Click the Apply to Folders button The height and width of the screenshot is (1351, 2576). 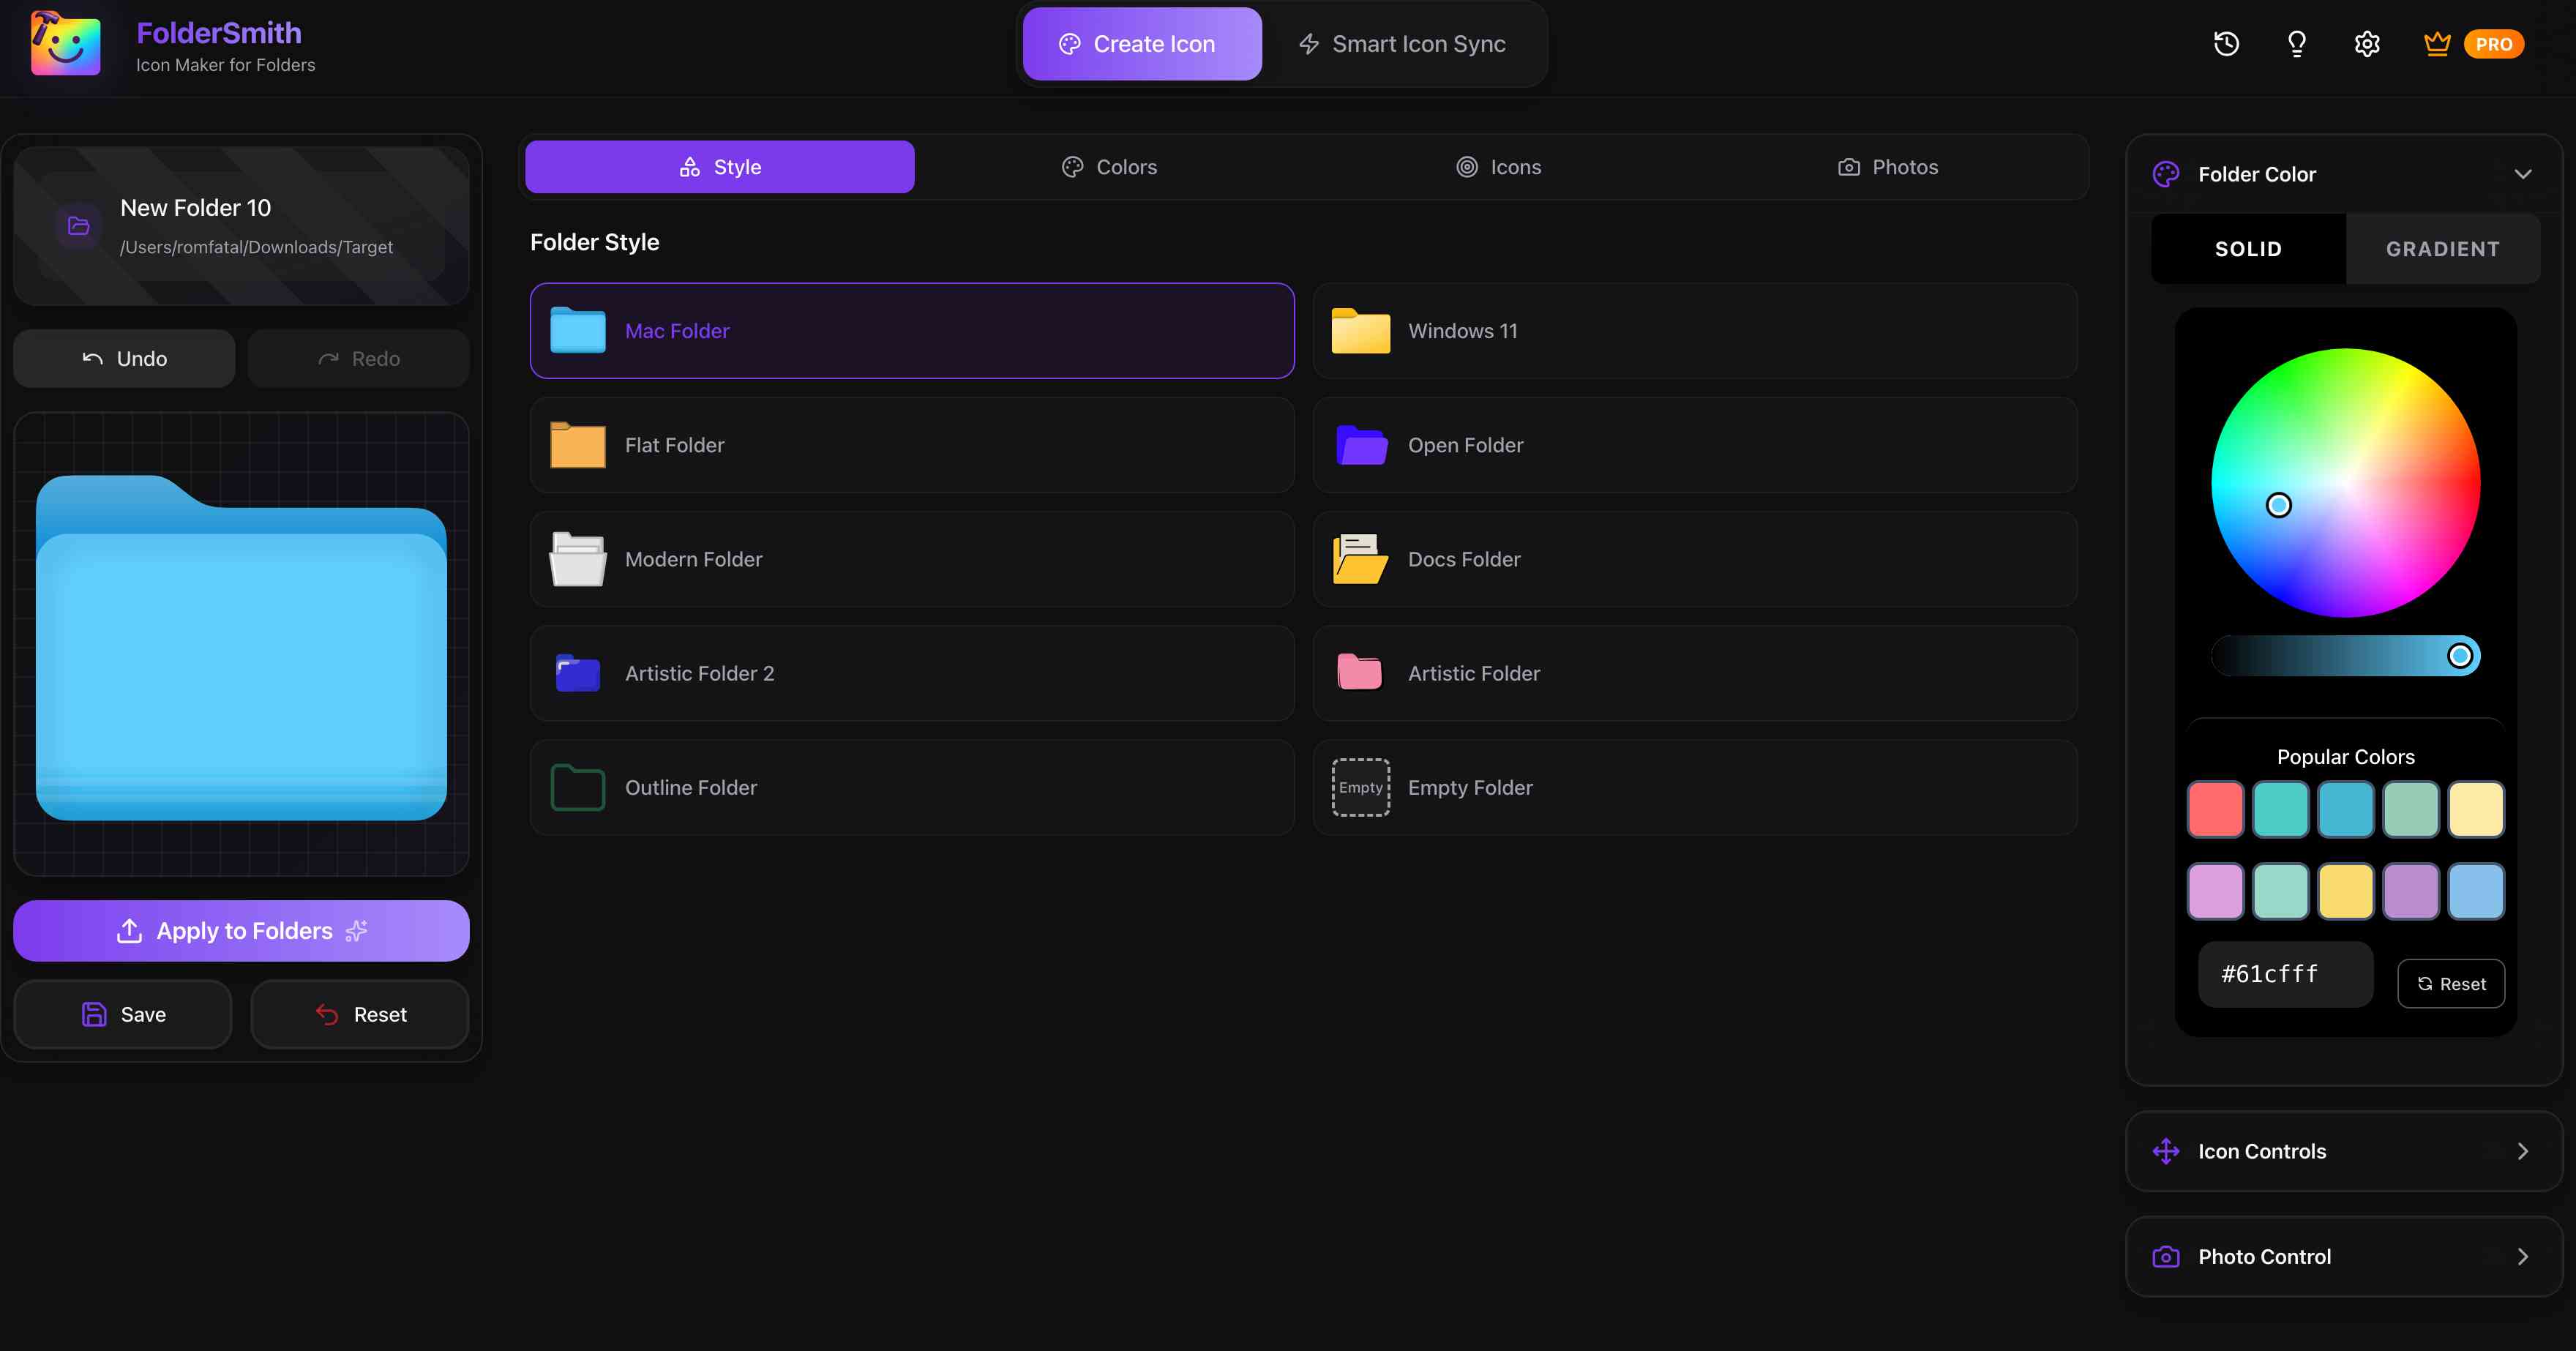(x=240, y=930)
